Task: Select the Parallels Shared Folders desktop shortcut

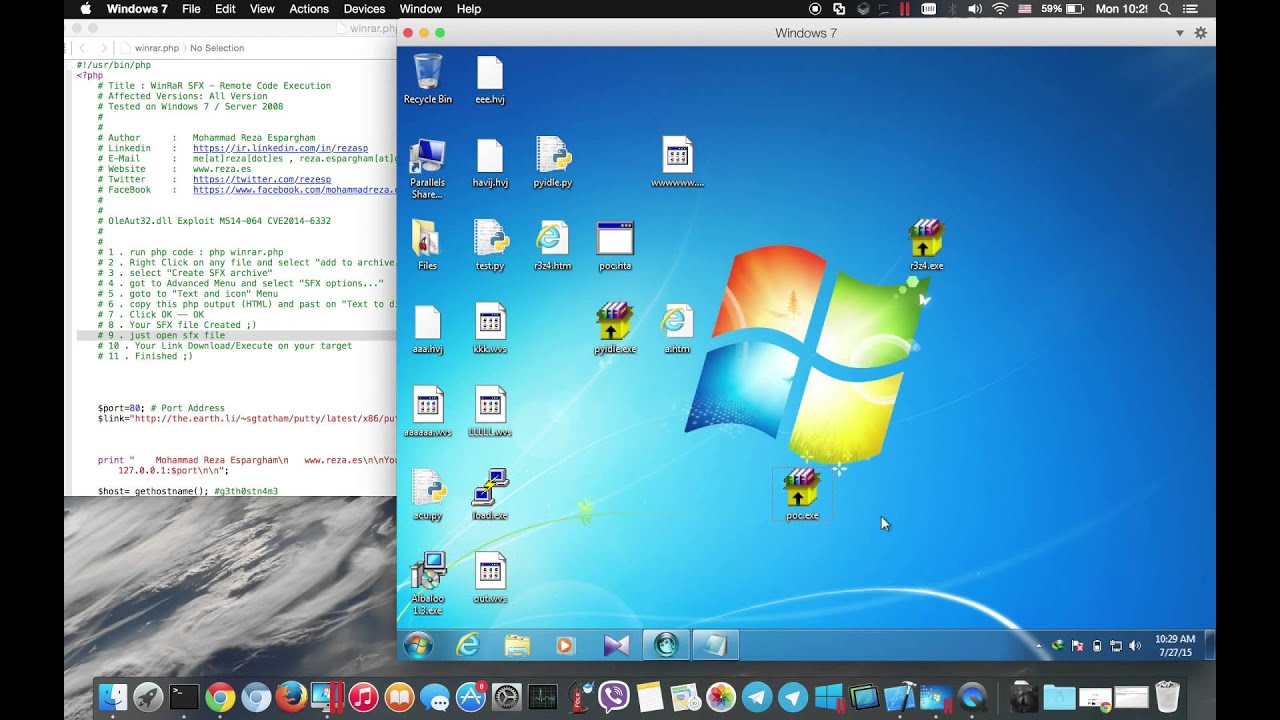Action: pyautogui.click(x=427, y=168)
